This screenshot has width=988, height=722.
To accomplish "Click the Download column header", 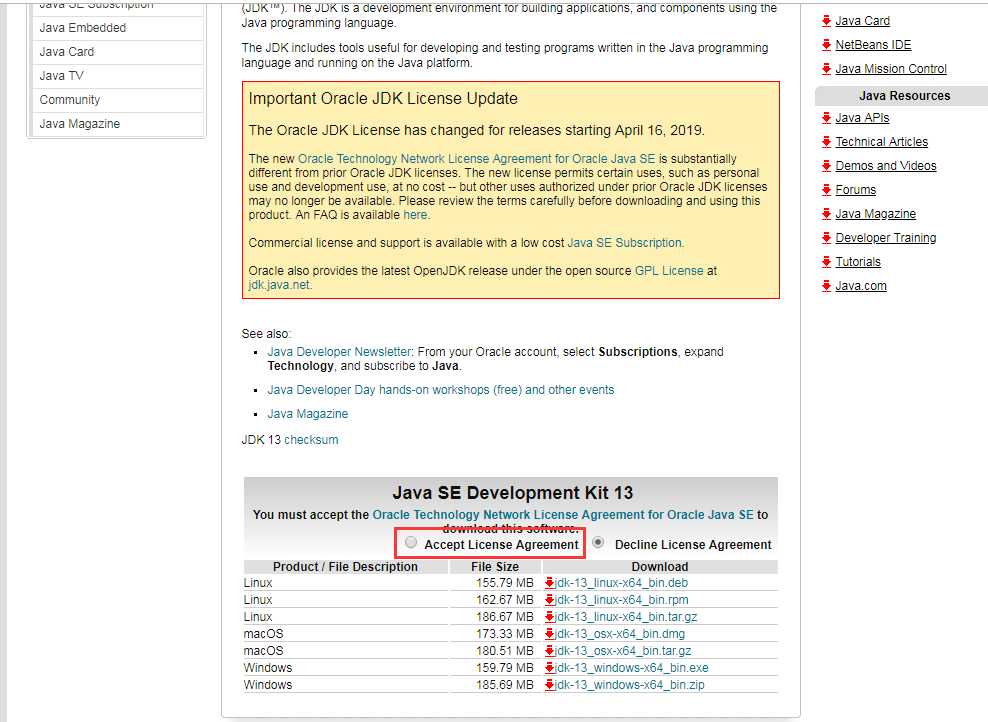I will click(660, 566).
